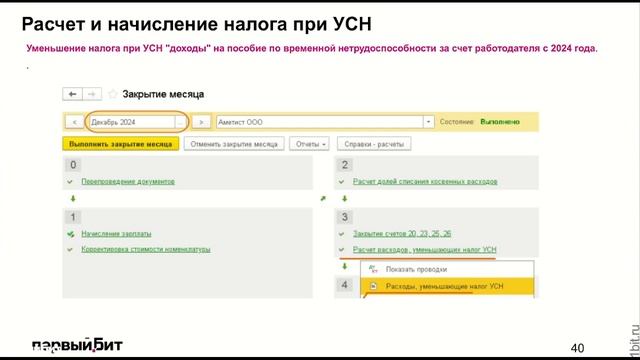The width and height of the screenshot is (640, 360).
Task: Open Начисление зарплаты link
Action: [116, 233]
